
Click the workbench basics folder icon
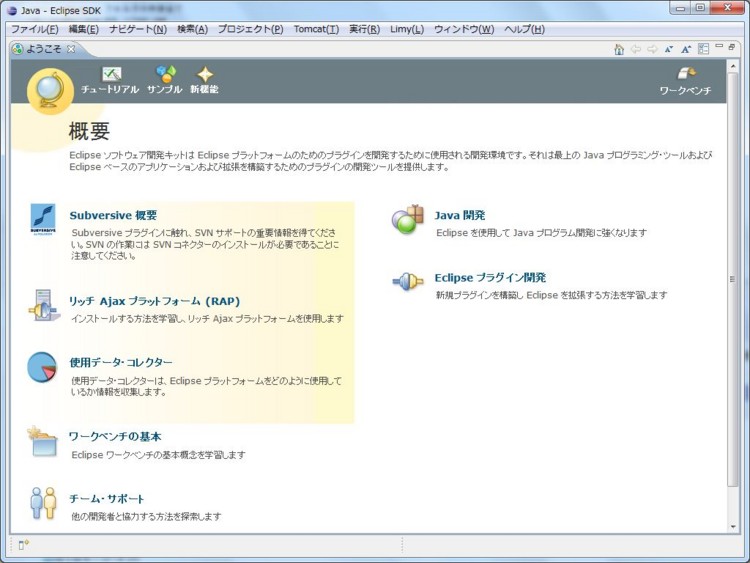tap(42, 442)
